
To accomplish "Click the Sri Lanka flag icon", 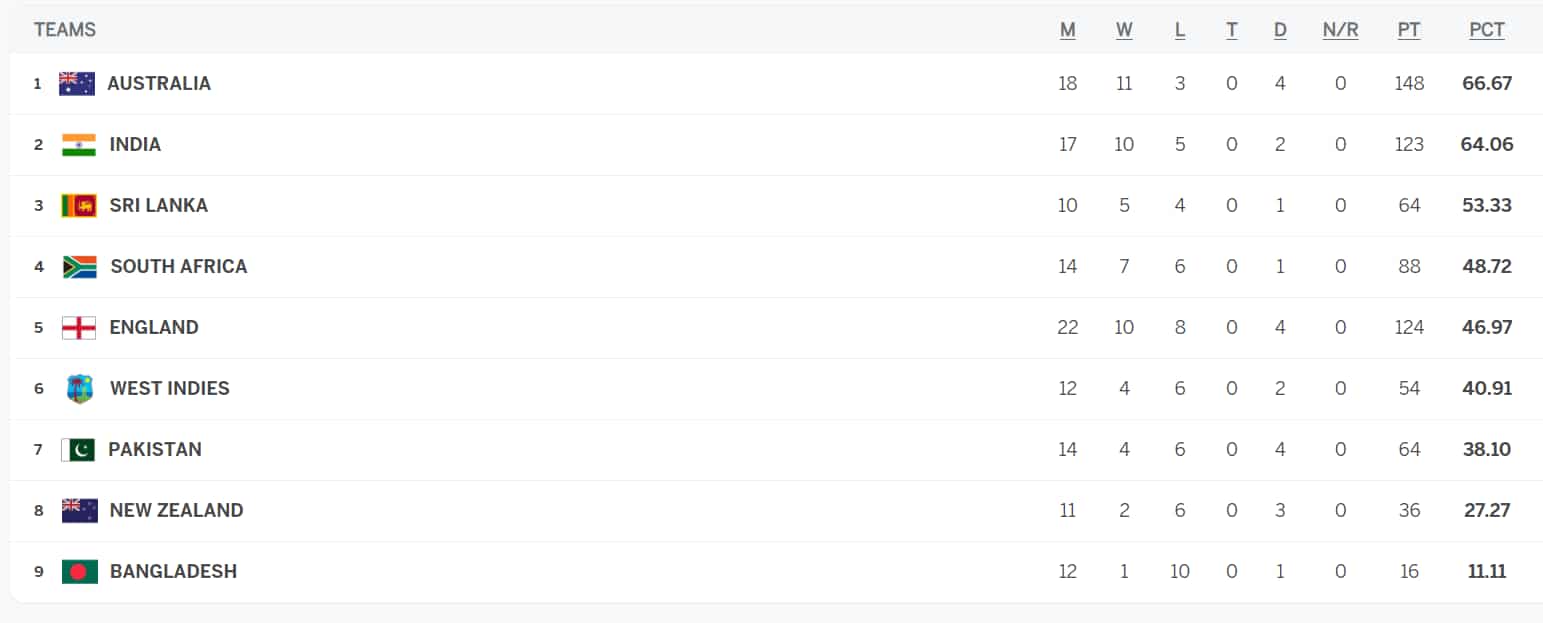I will tap(78, 205).
